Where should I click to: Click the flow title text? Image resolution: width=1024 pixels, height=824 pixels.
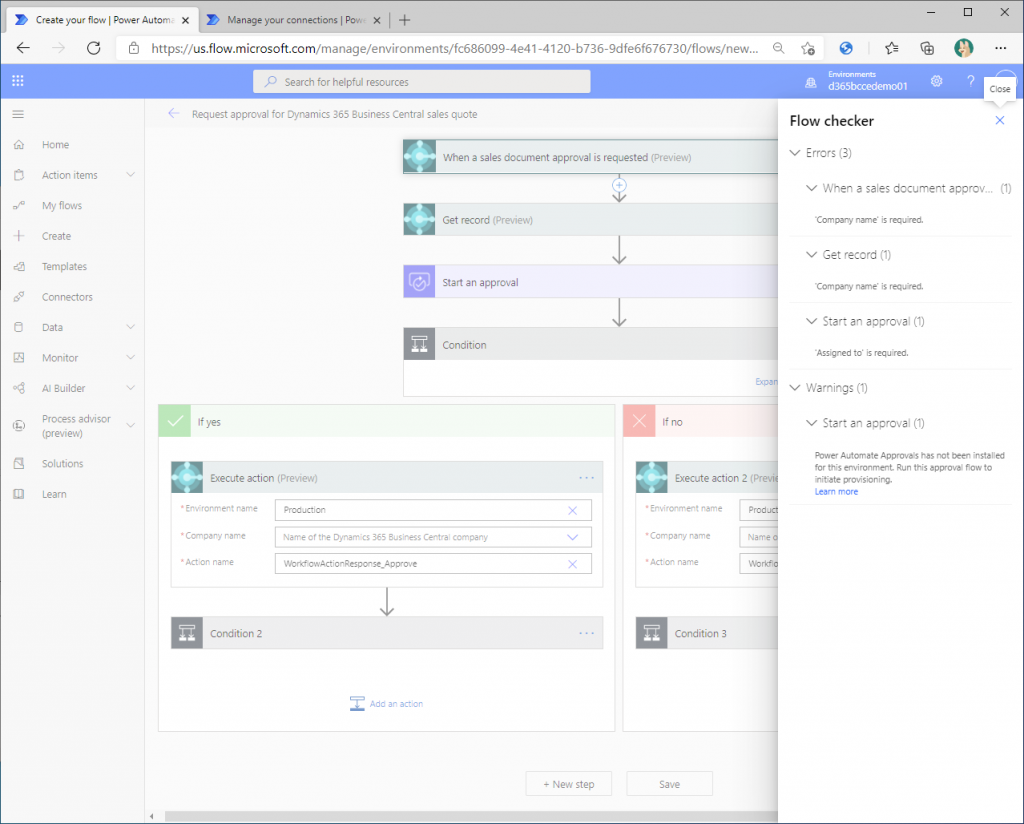coord(334,114)
